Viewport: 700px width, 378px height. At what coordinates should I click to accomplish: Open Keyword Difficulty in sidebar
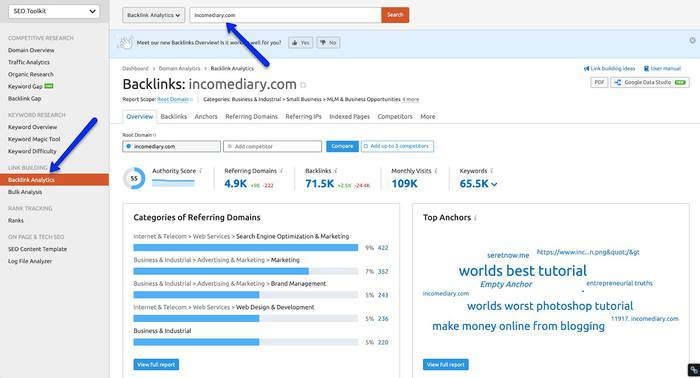[32, 151]
